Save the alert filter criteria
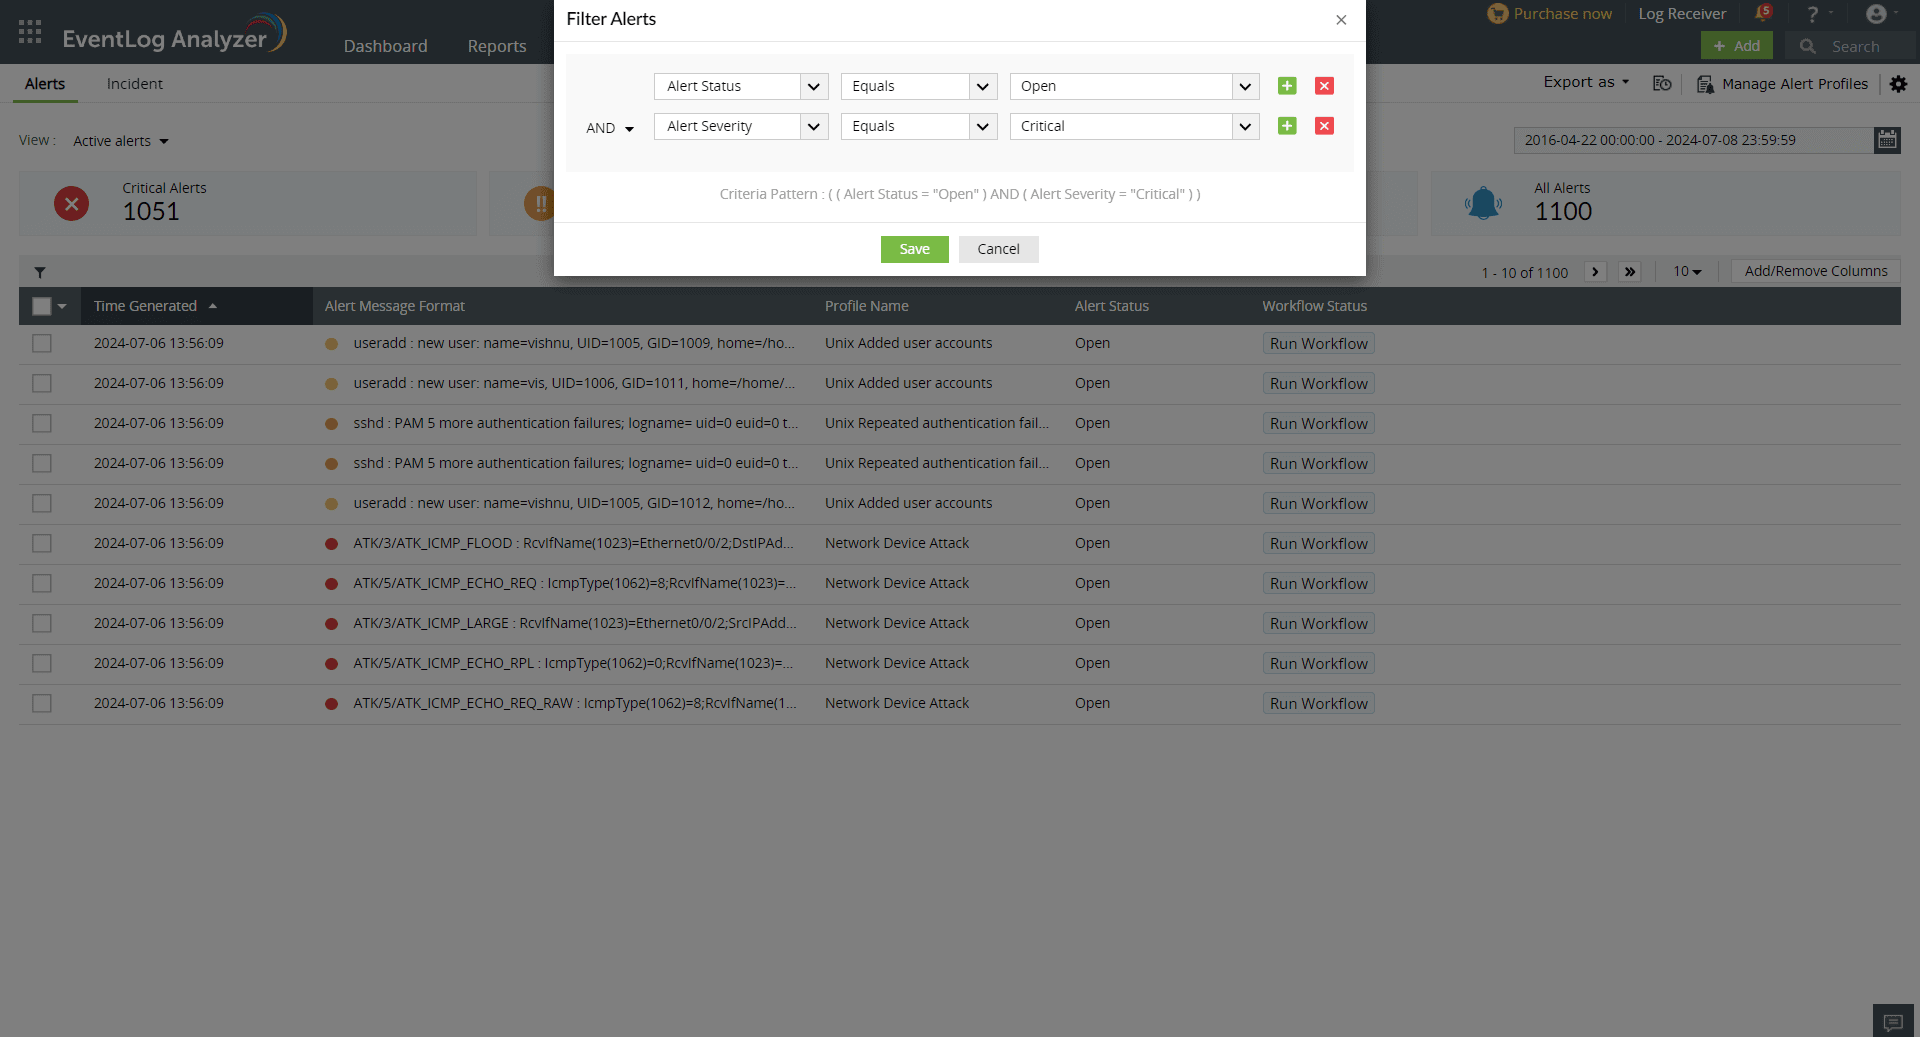This screenshot has height=1037, width=1920. tap(914, 249)
